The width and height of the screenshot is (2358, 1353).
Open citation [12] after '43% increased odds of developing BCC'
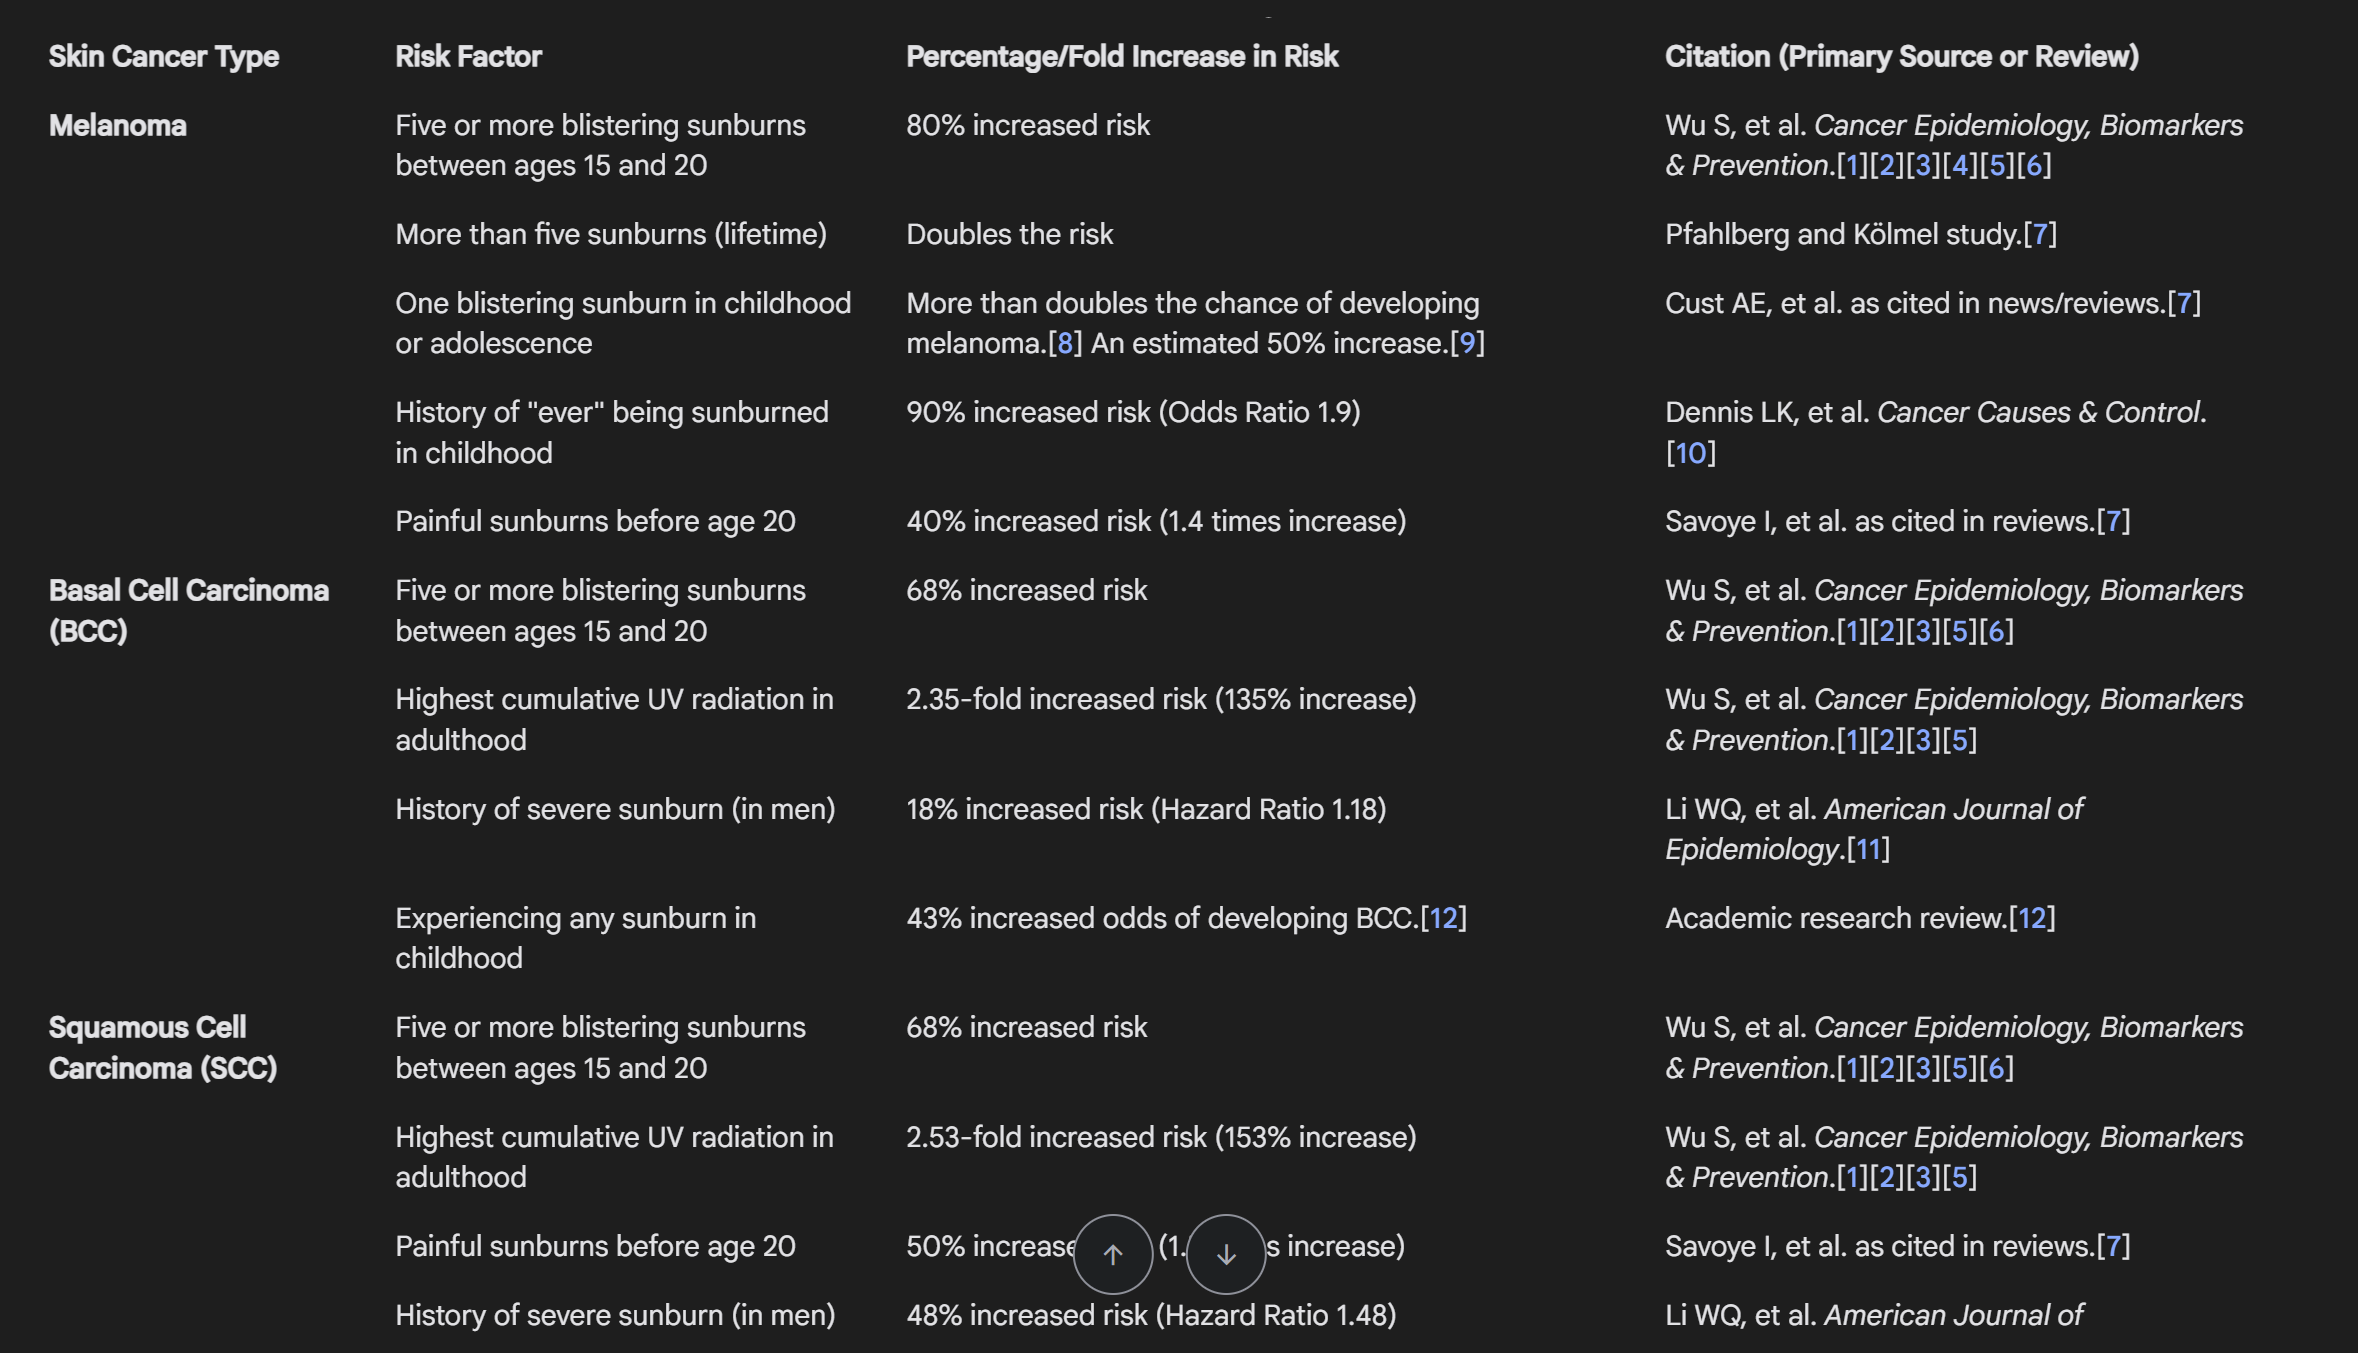pyautogui.click(x=1444, y=918)
